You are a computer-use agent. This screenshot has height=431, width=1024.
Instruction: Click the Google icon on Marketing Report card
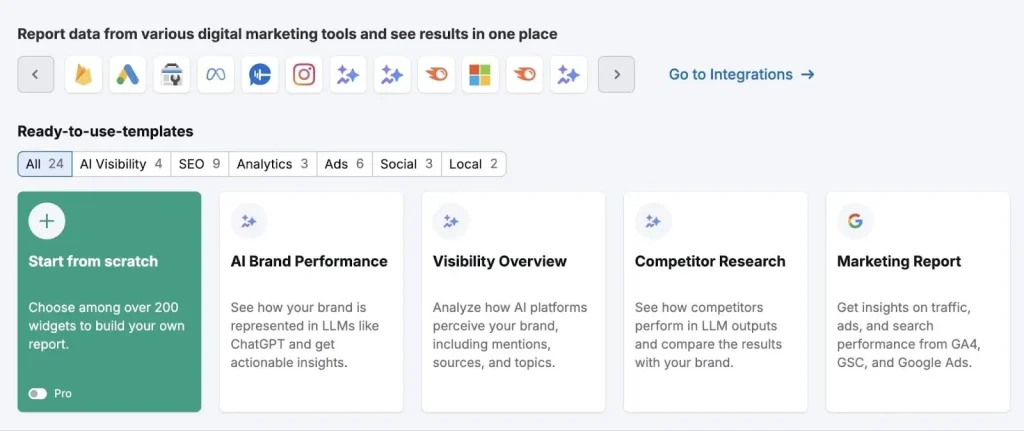[x=855, y=221]
